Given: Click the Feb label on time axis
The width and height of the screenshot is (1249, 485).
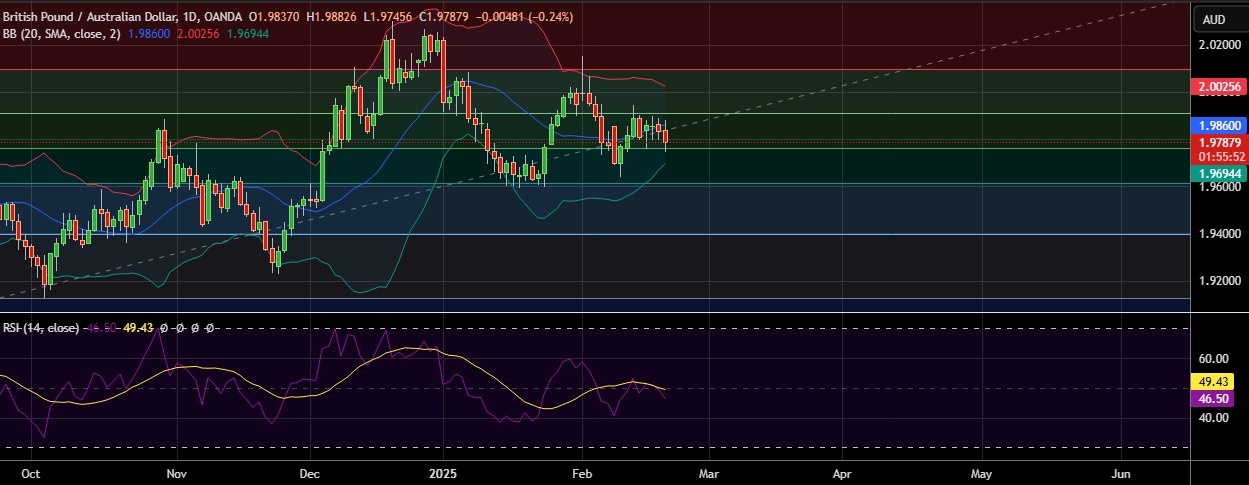Looking at the screenshot, I should click(x=583, y=472).
